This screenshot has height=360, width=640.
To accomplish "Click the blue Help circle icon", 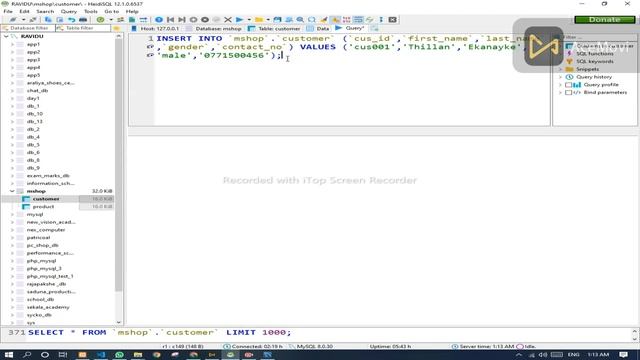I will [x=159, y=20].
